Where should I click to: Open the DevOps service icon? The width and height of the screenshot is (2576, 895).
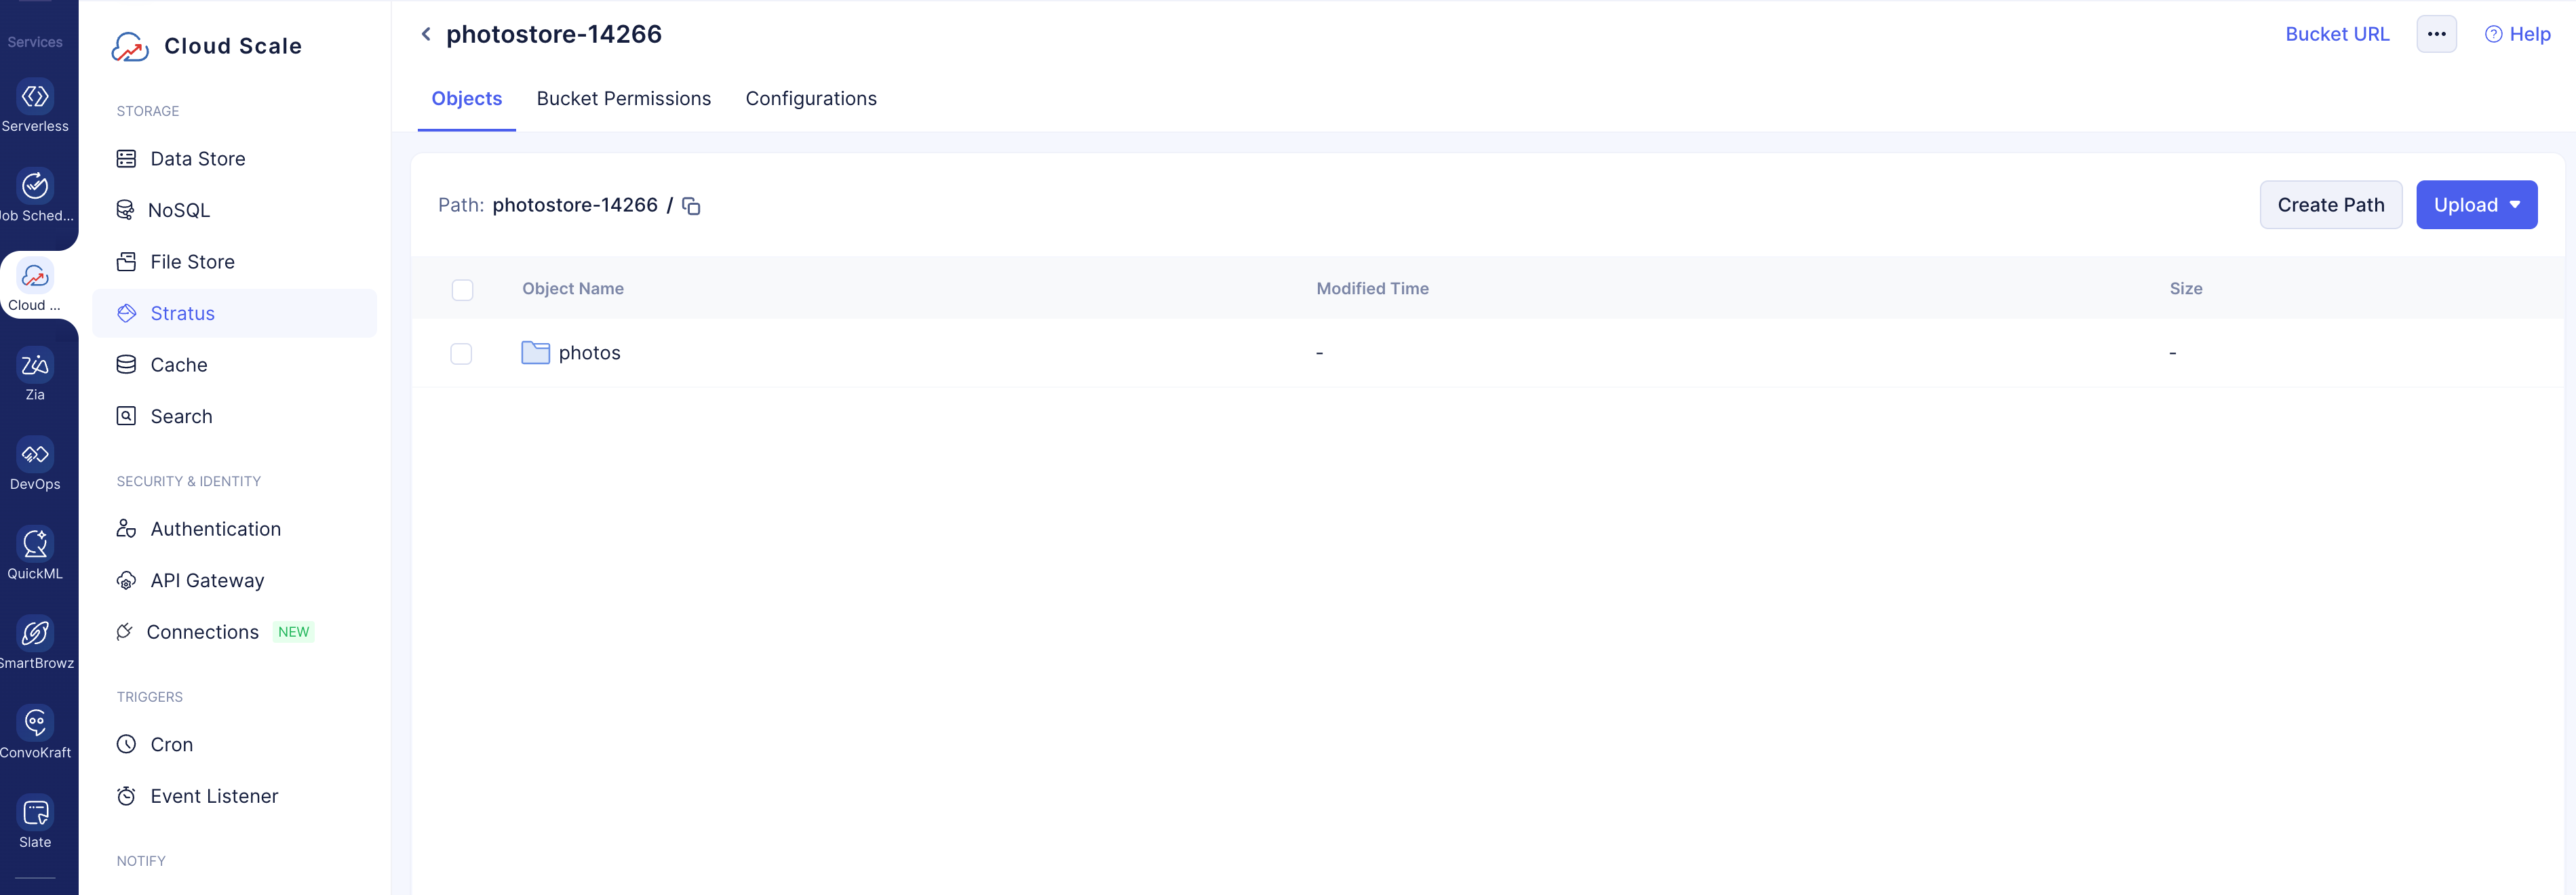35,455
